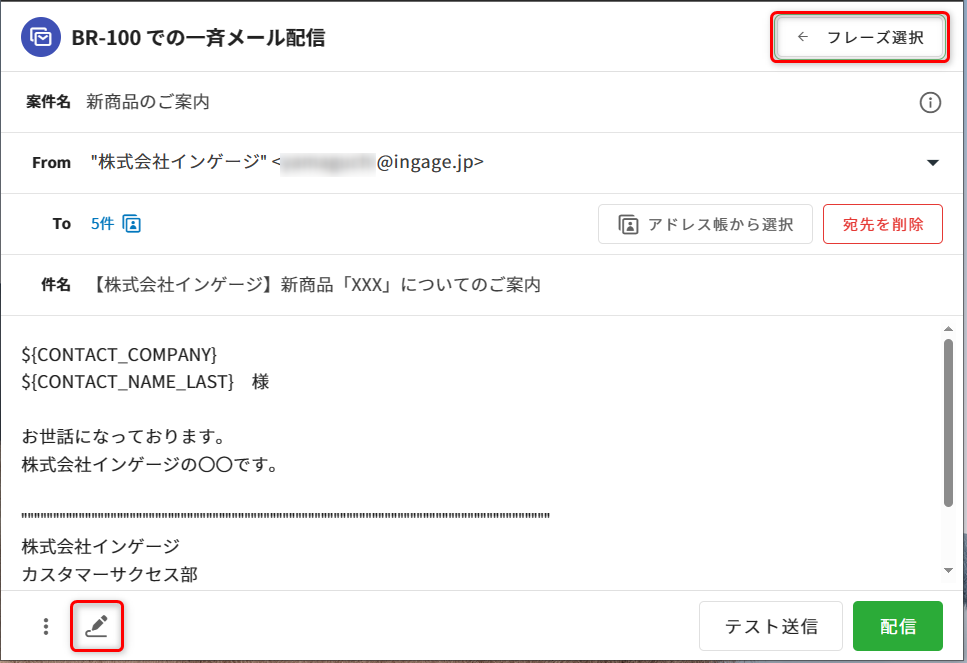Click the pencil edit icon at bottom left
967x663 pixels.
(x=97, y=626)
